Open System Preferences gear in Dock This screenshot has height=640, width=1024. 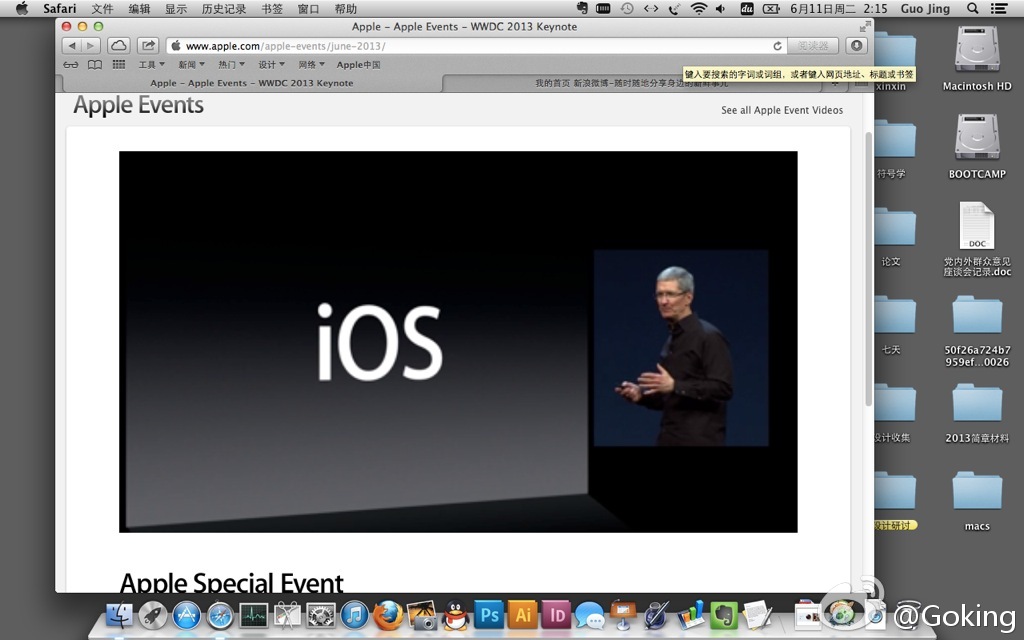321,616
